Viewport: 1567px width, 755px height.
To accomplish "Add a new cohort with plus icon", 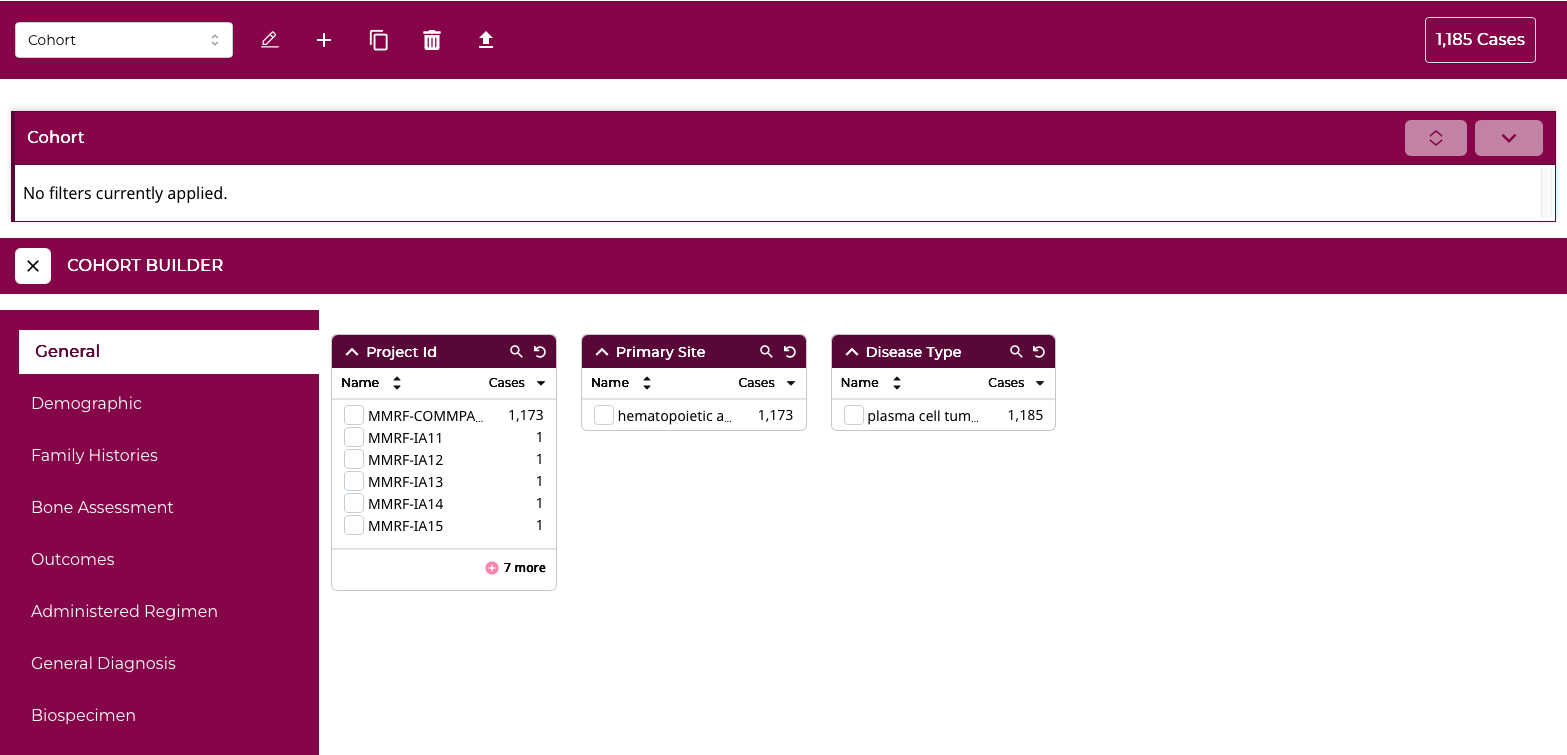I will point(324,40).
